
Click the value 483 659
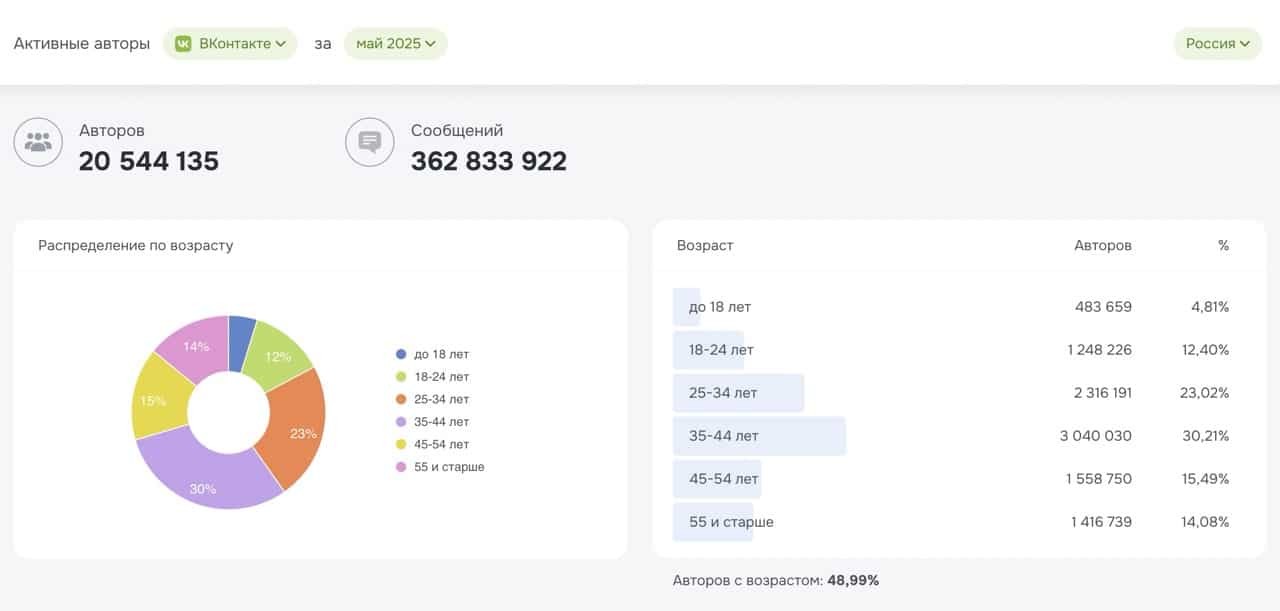click(x=1103, y=307)
